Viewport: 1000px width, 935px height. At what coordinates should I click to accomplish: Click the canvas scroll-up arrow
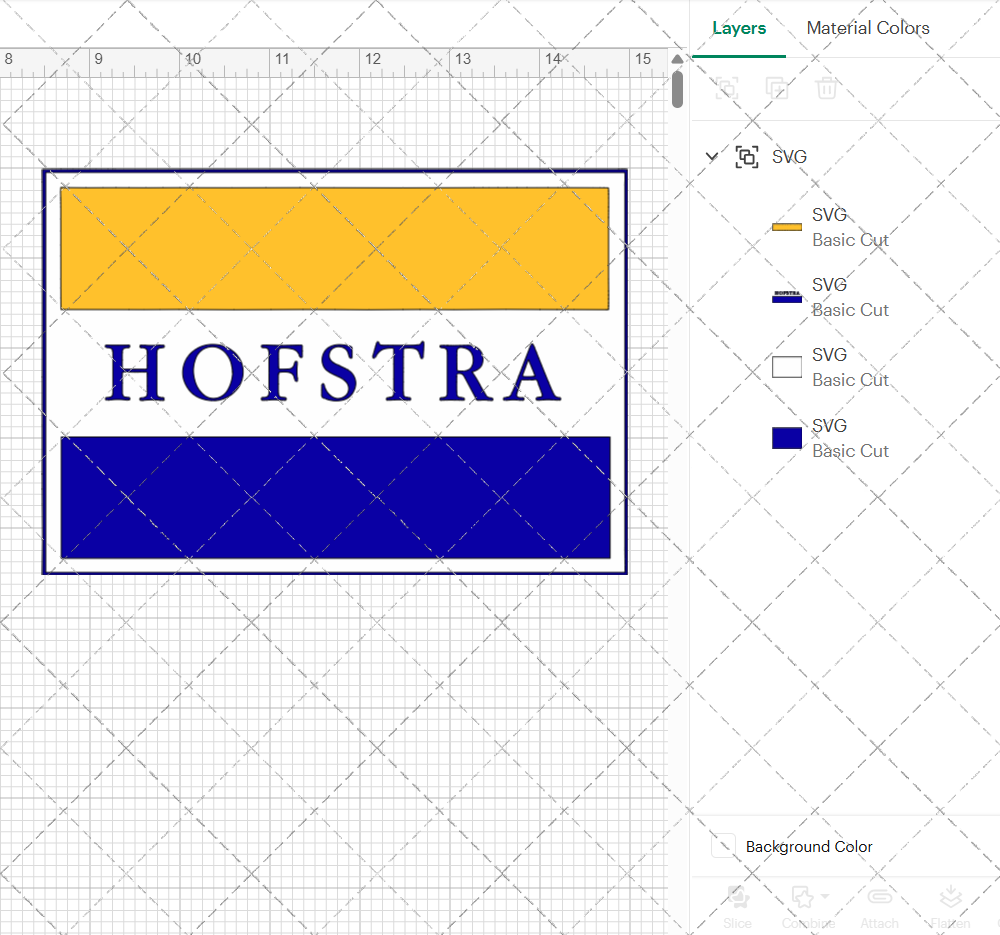[x=677, y=59]
